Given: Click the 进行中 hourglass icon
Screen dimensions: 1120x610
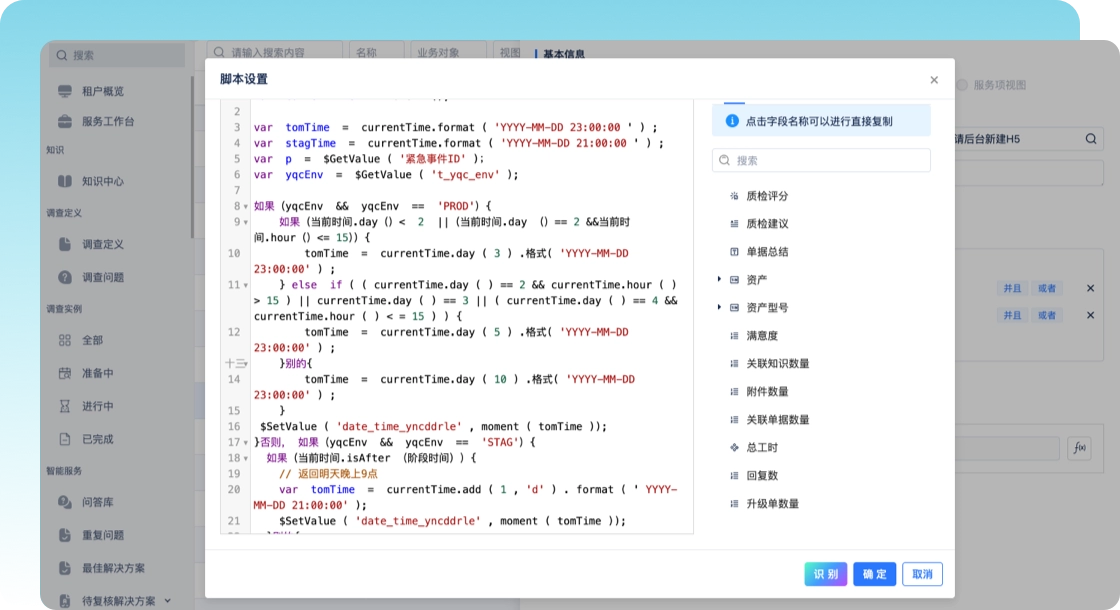Looking at the screenshot, I should 65,406.
